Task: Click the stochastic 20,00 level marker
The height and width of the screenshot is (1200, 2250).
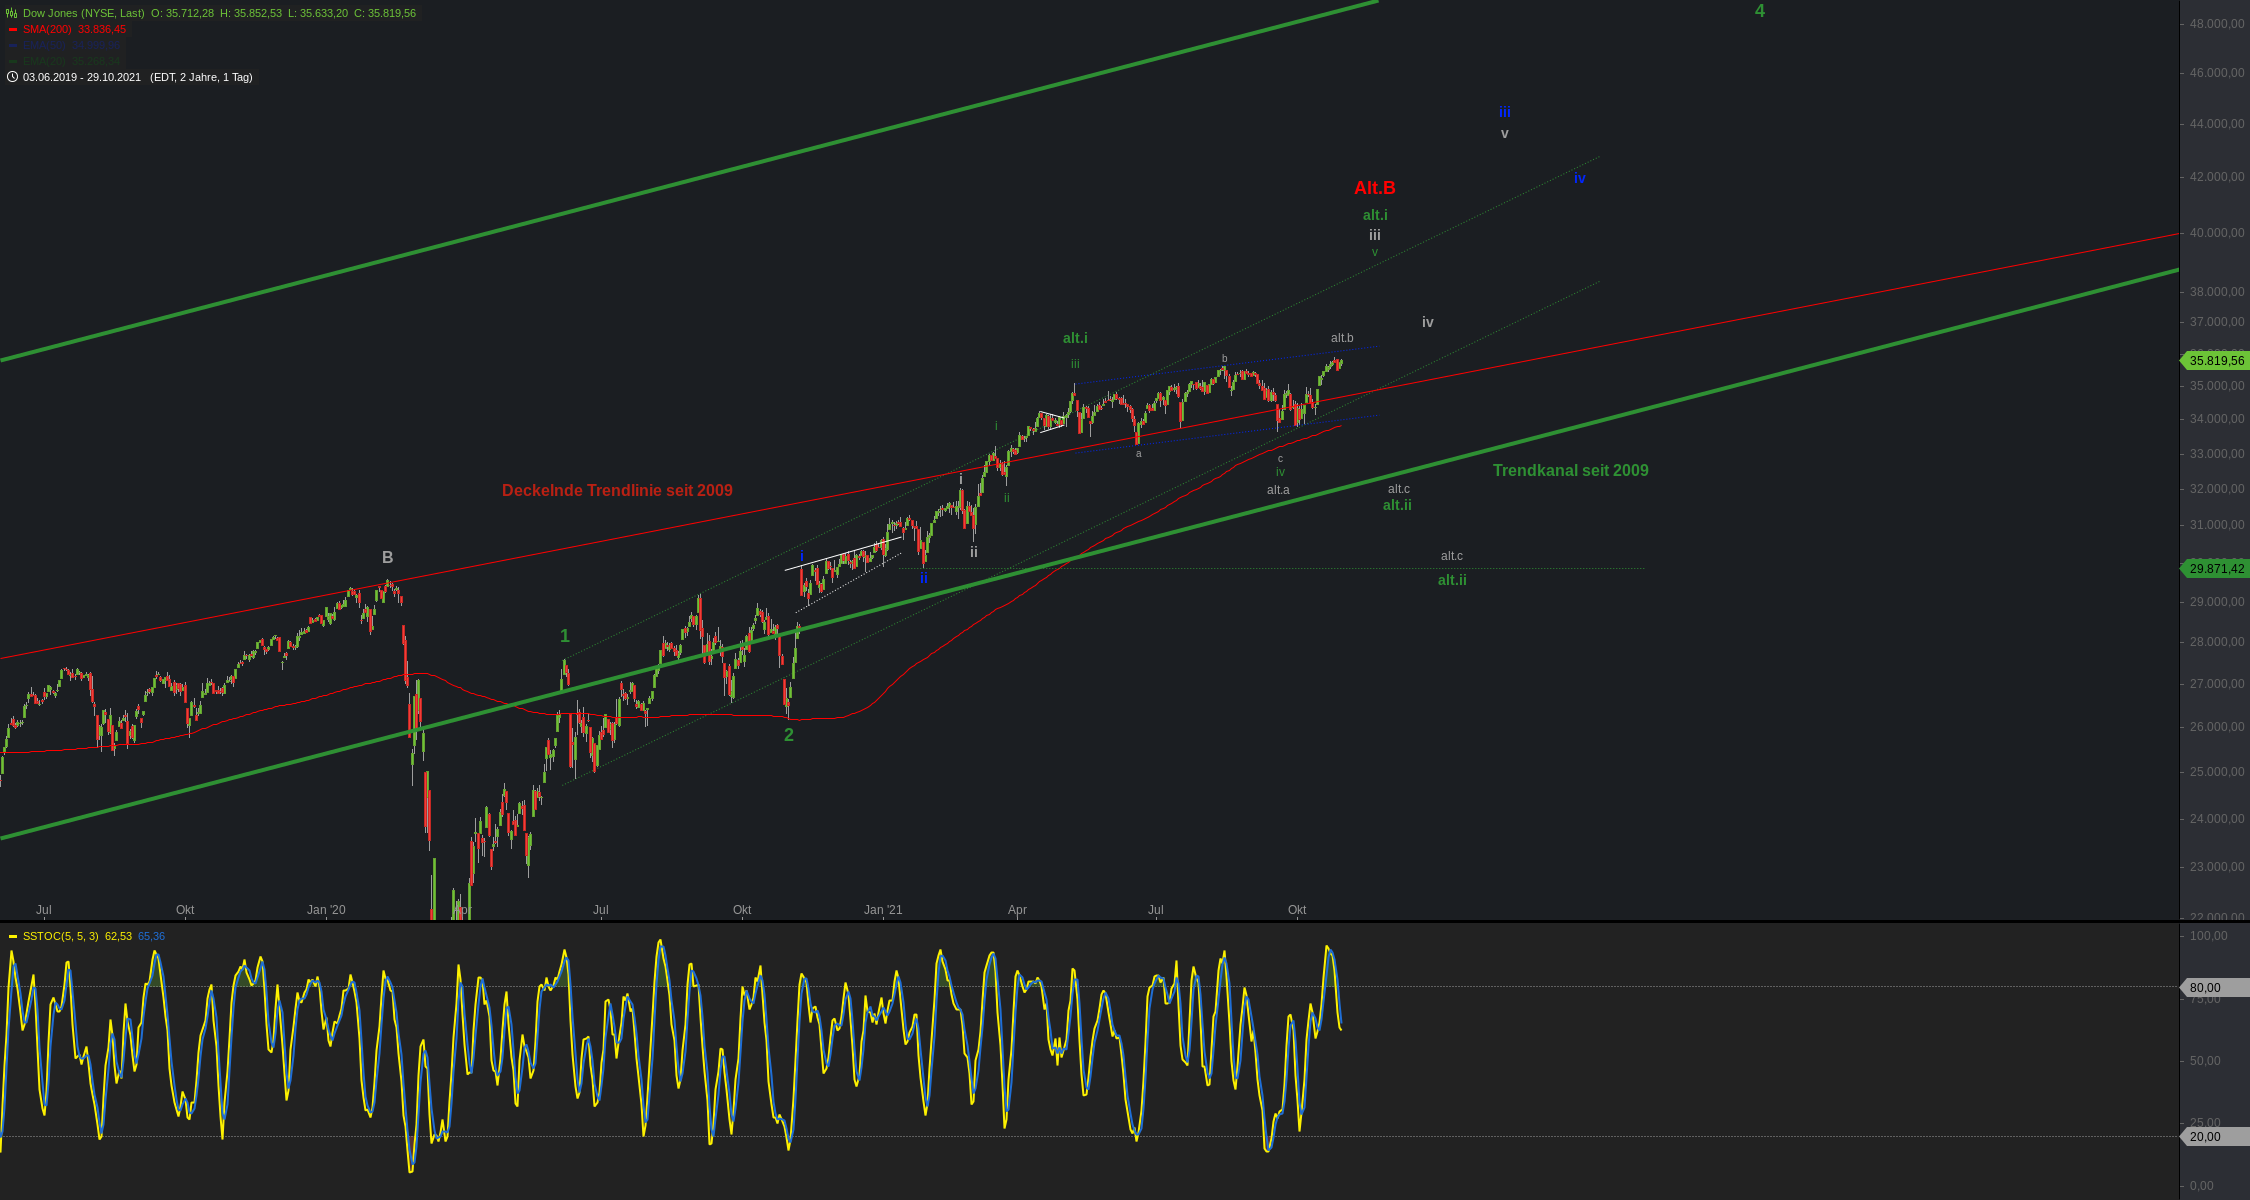Action: pyautogui.click(x=2210, y=1136)
